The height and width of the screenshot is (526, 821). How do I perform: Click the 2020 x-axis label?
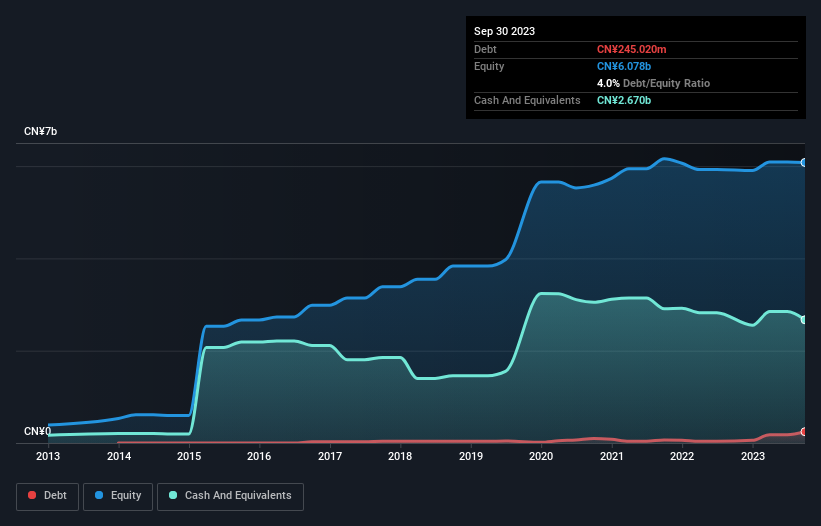tap(541, 456)
